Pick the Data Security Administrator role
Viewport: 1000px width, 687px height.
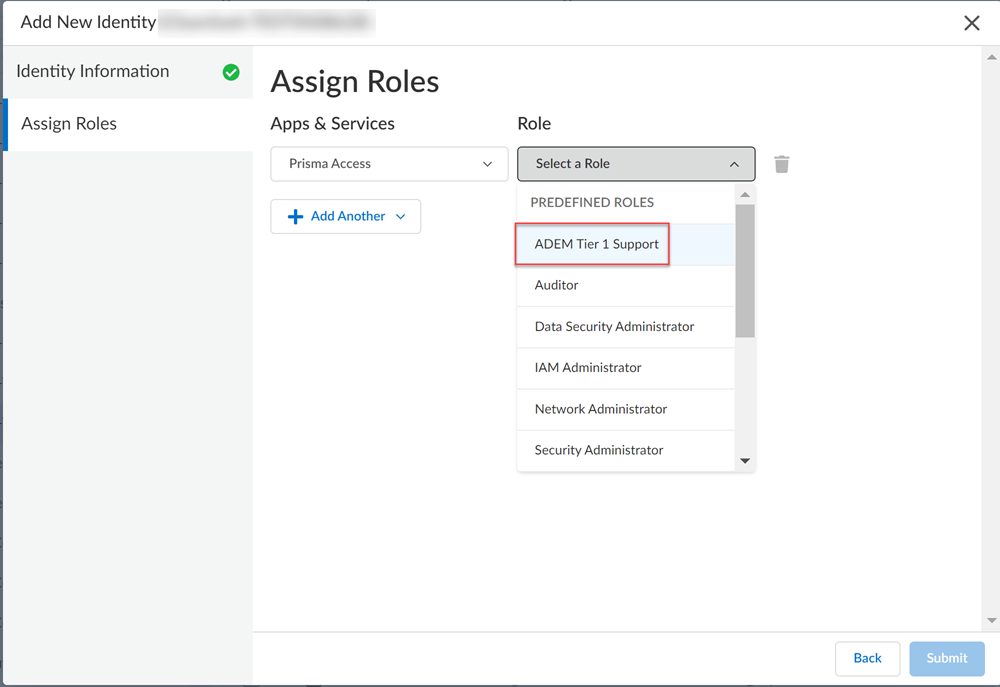614,327
